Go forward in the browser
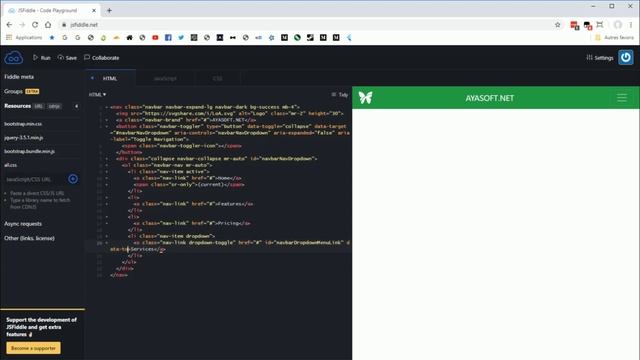This screenshot has width=640, height=360. (x=22, y=25)
